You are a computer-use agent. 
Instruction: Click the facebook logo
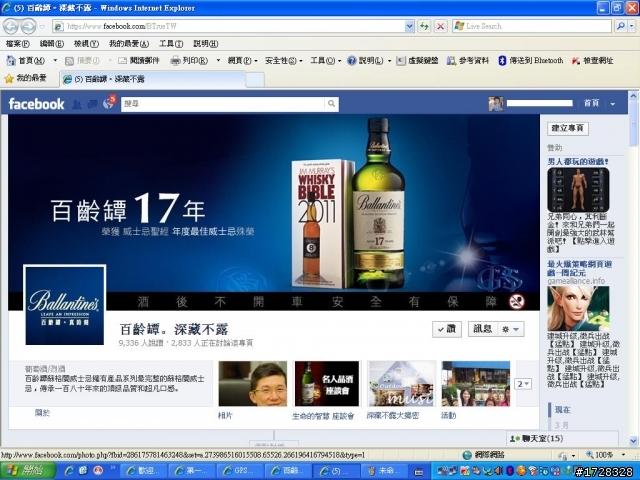point(36,104)
